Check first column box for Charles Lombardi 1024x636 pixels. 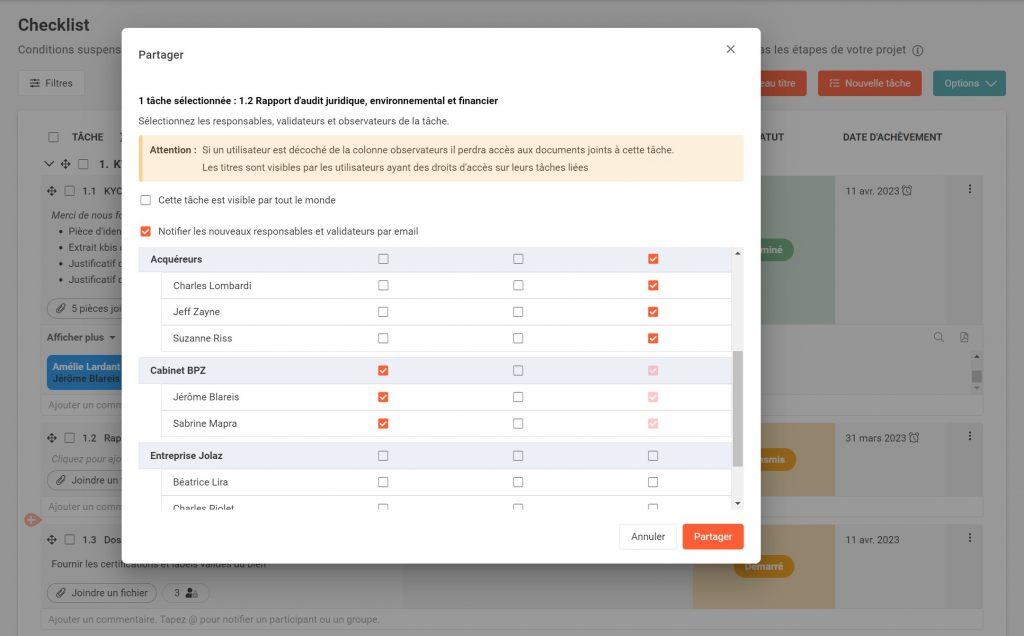click(x=383, y=285)
